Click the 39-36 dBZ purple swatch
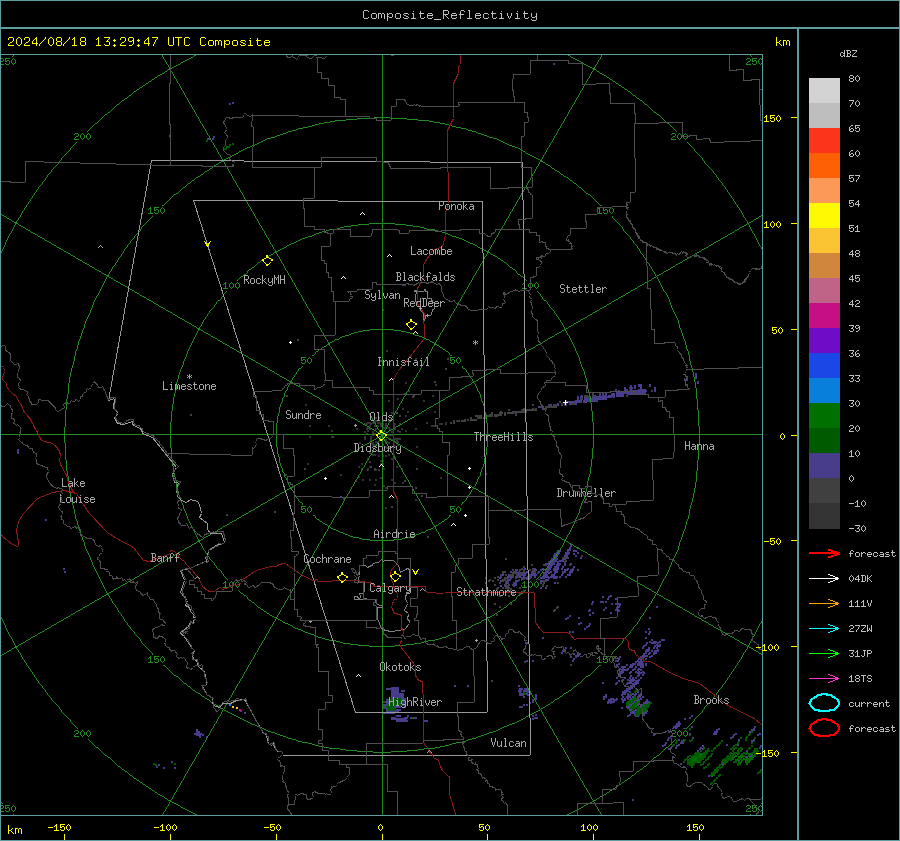This screenshot has height=841, width=900. pos(824,341)
